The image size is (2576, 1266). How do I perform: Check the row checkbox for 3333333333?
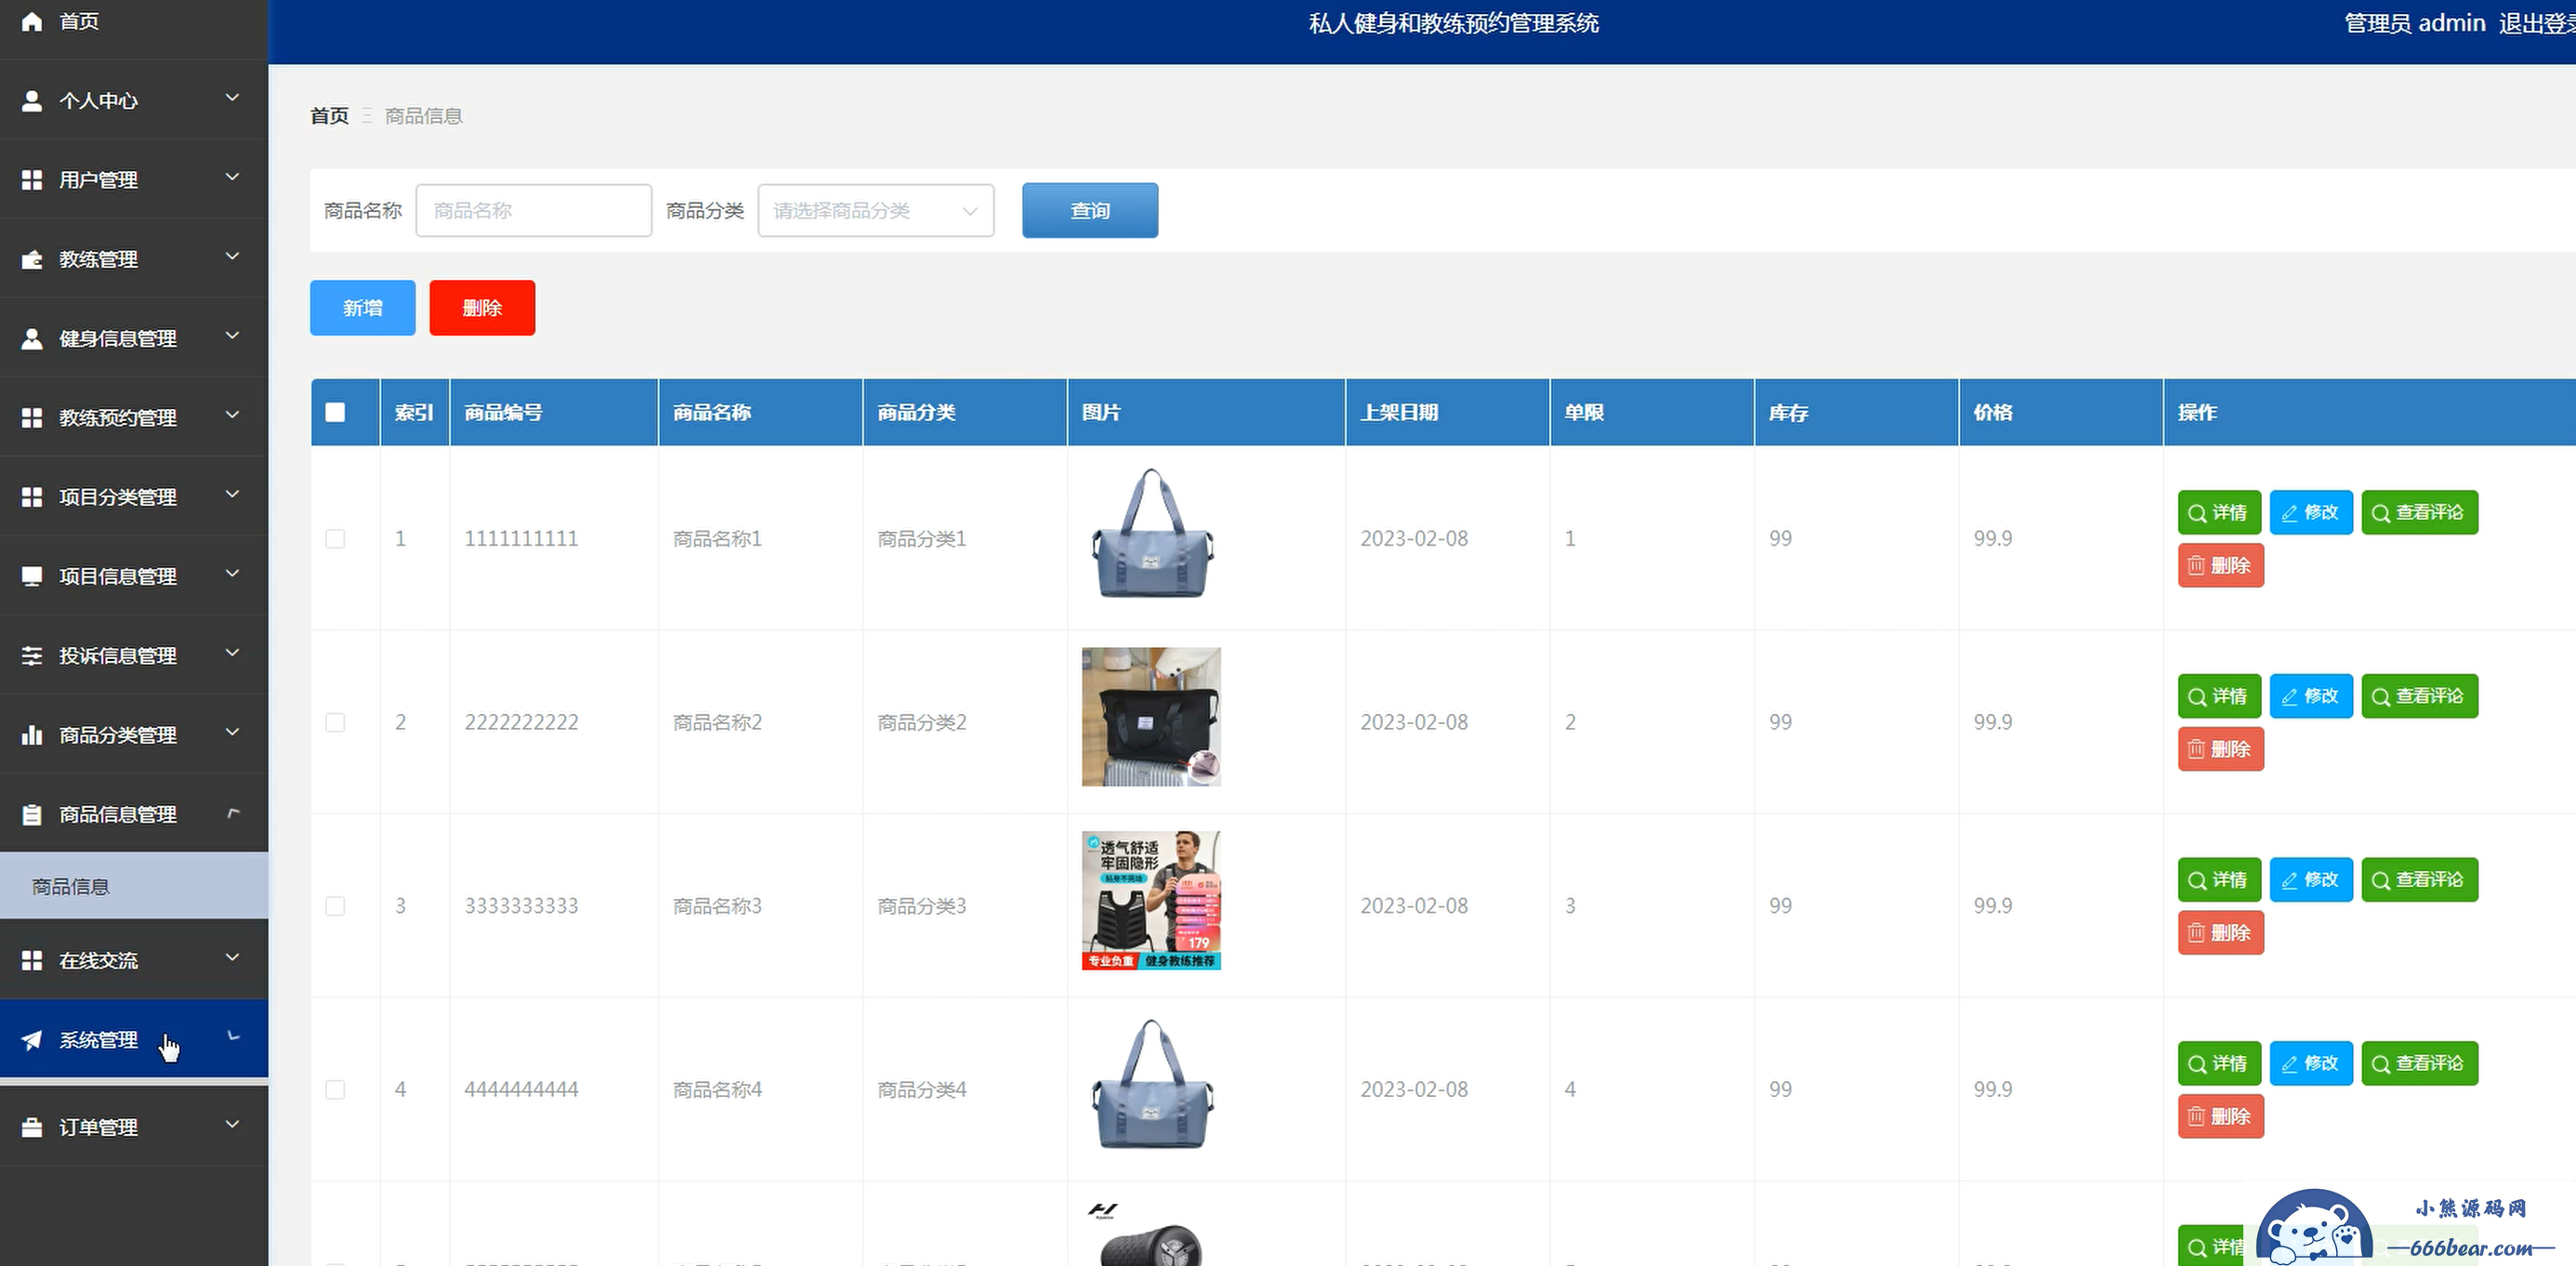coord(335,906)
